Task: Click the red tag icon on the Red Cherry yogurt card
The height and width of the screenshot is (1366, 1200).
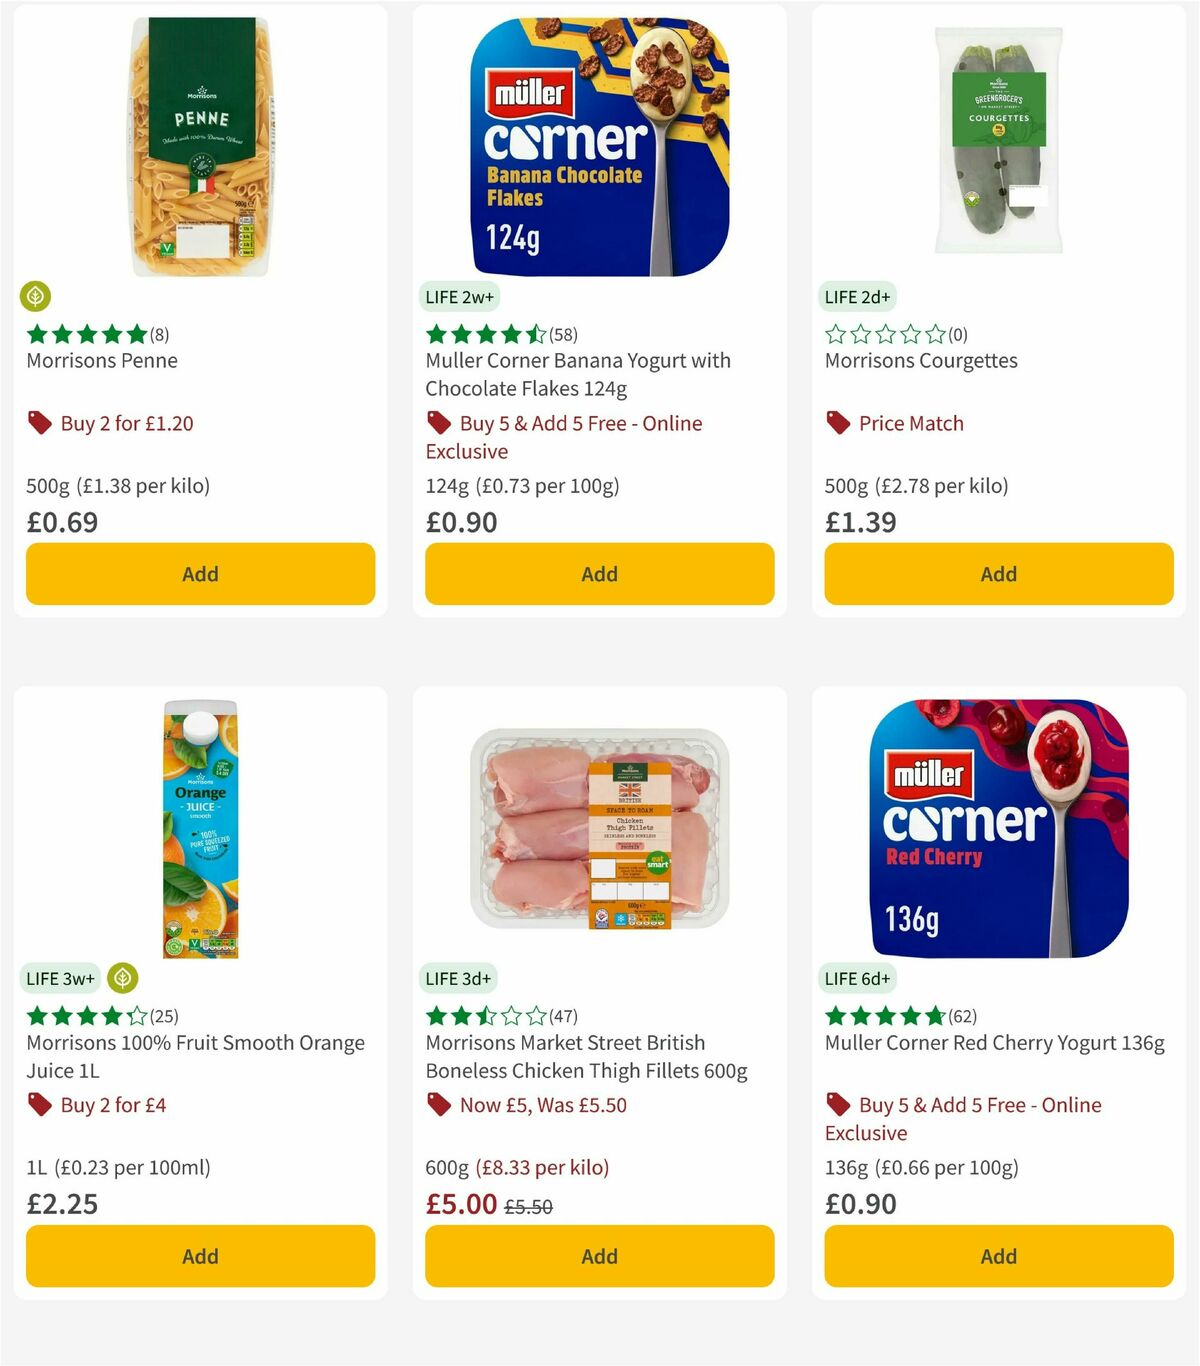Action: point(836,1105)
